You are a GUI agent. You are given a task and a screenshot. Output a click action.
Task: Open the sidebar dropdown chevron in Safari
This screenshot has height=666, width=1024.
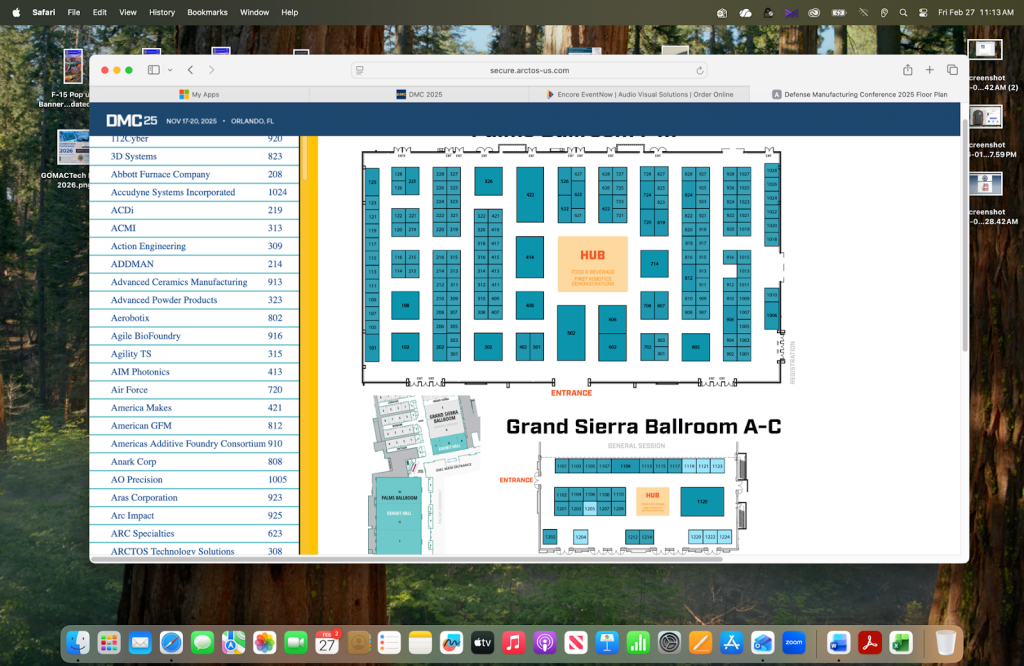(x=170, y=70)
